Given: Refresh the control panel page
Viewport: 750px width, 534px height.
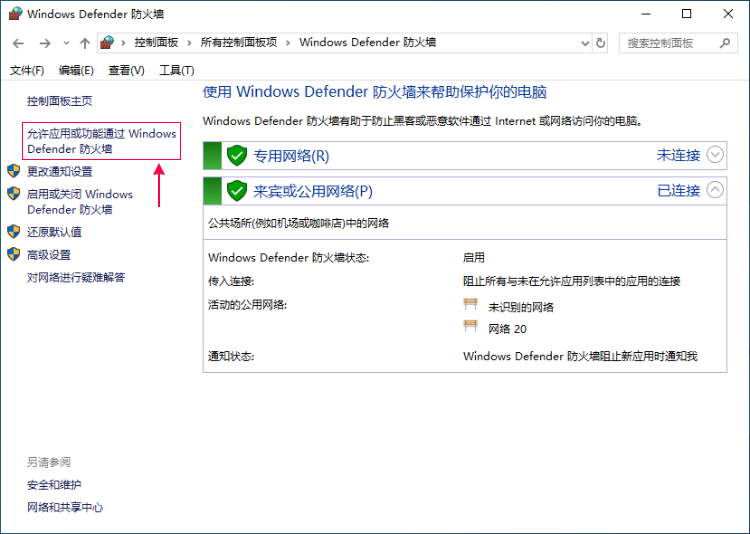Looking at the screenshot, I should click(x=600, y=44).
